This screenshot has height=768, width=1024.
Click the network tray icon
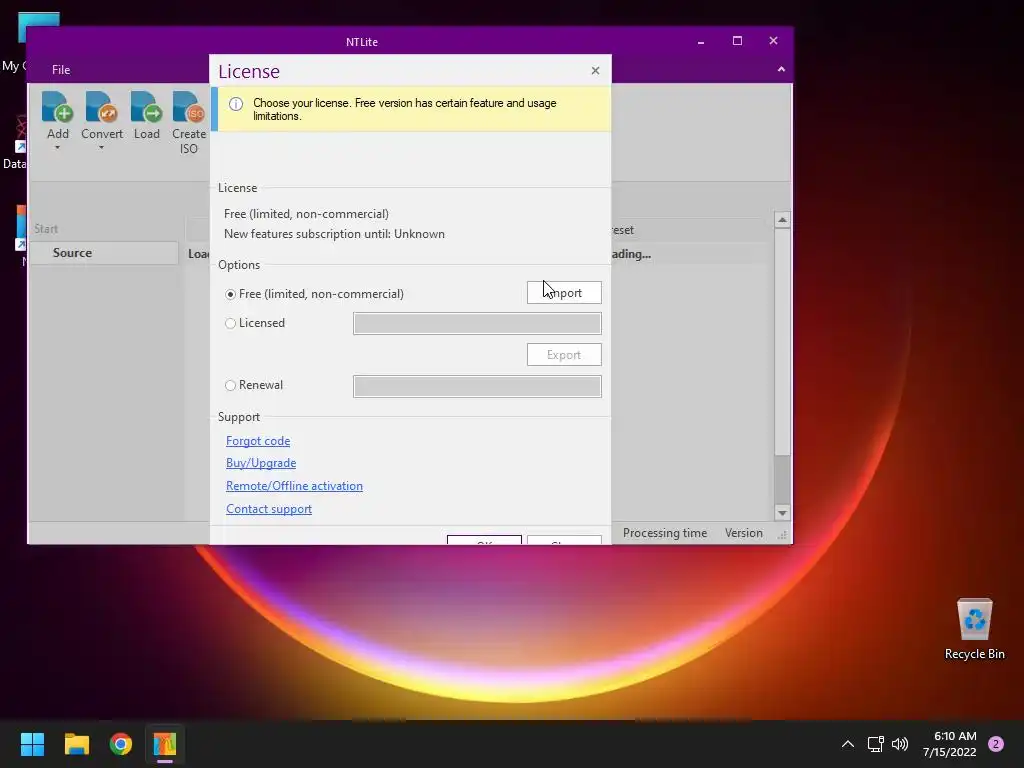875,744
